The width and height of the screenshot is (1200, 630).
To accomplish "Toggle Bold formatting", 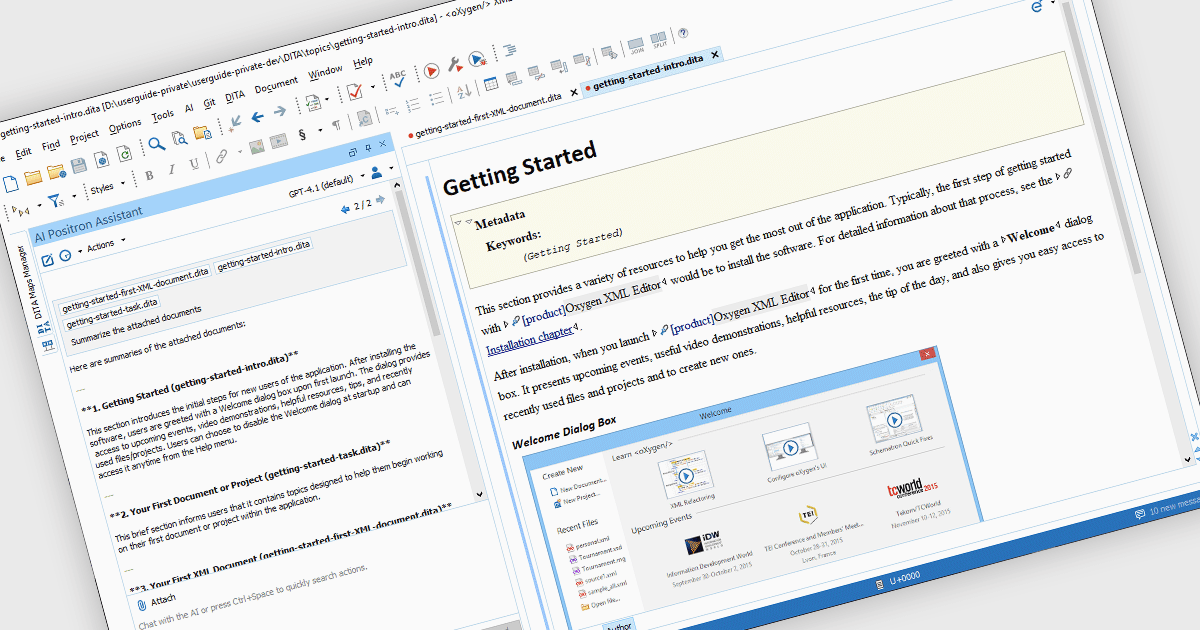I will 150,176.
